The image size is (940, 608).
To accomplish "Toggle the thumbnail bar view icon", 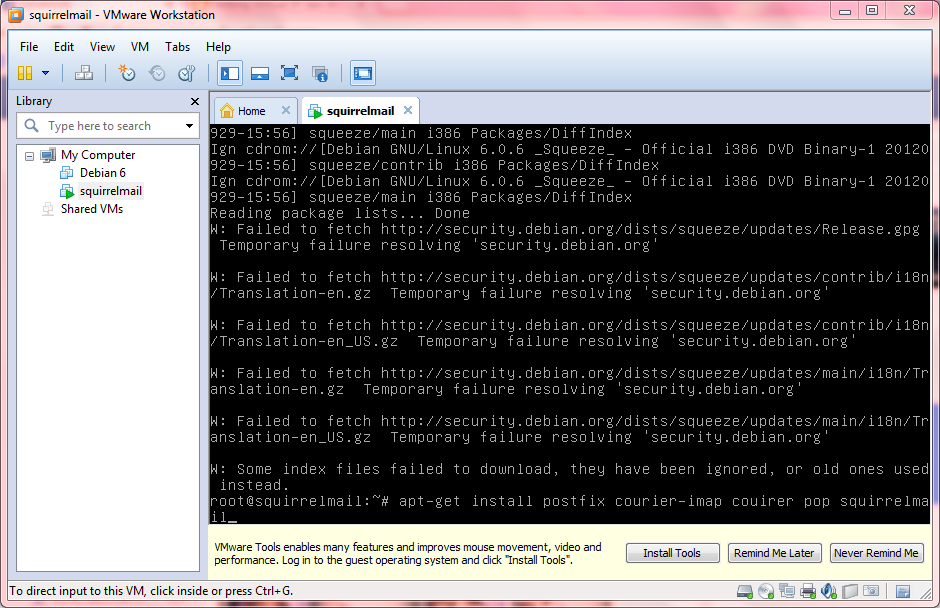I will (260, 73).
